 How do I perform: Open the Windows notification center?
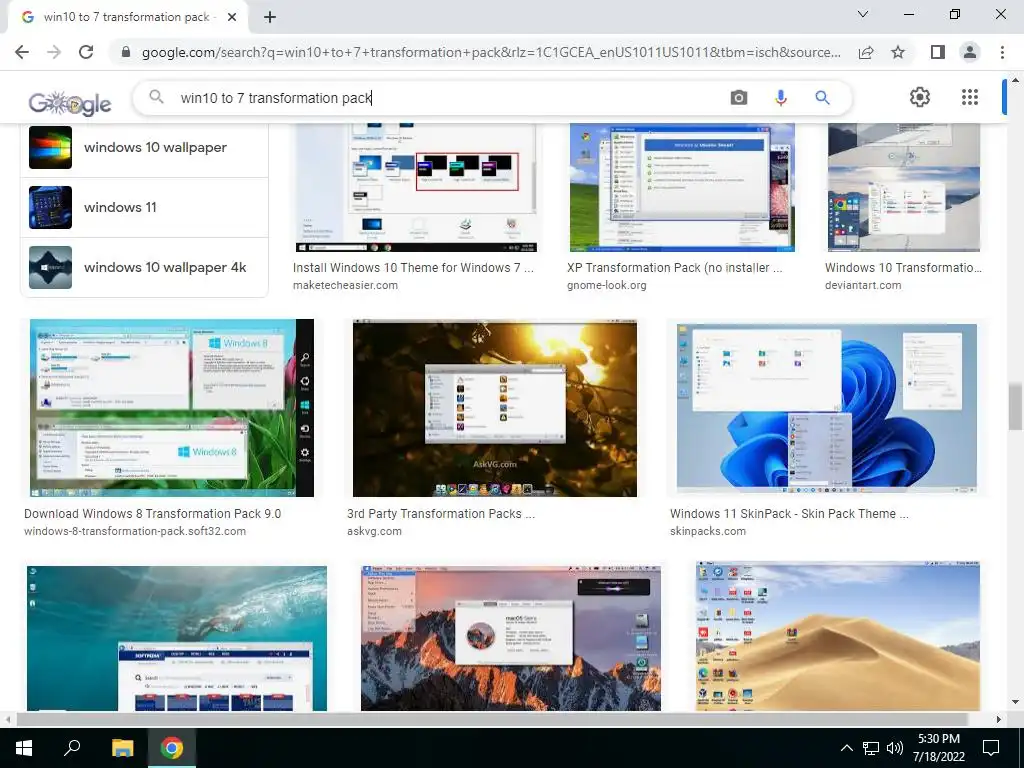click(x=991, y=748)
